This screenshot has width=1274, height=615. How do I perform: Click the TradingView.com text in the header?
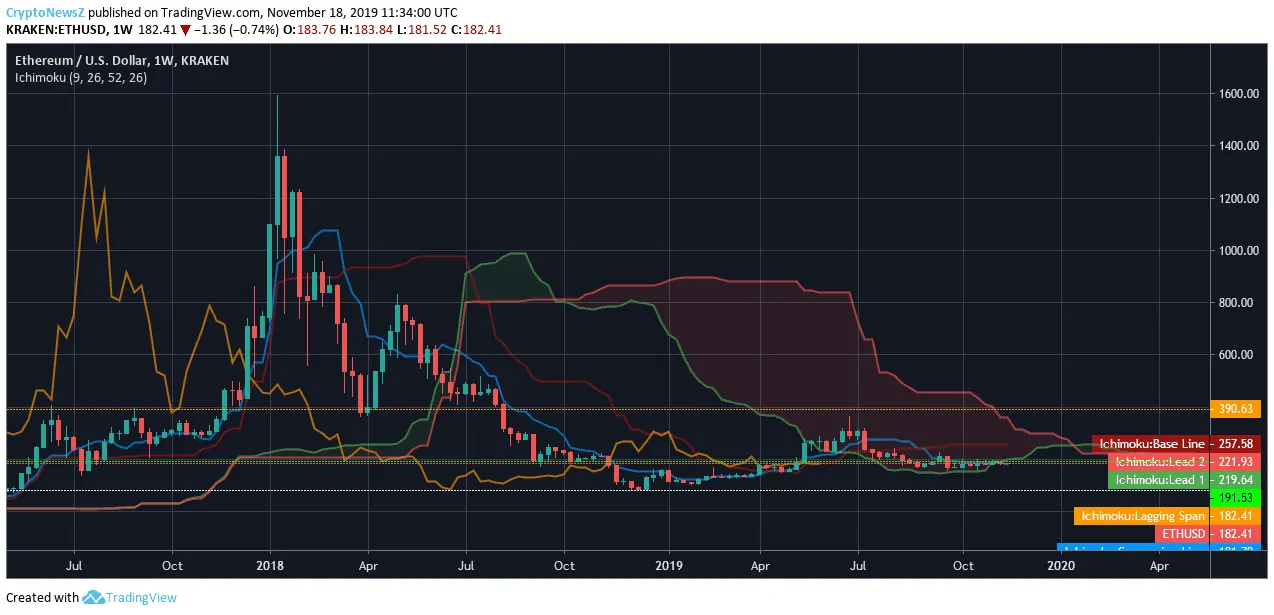[211, 12]
